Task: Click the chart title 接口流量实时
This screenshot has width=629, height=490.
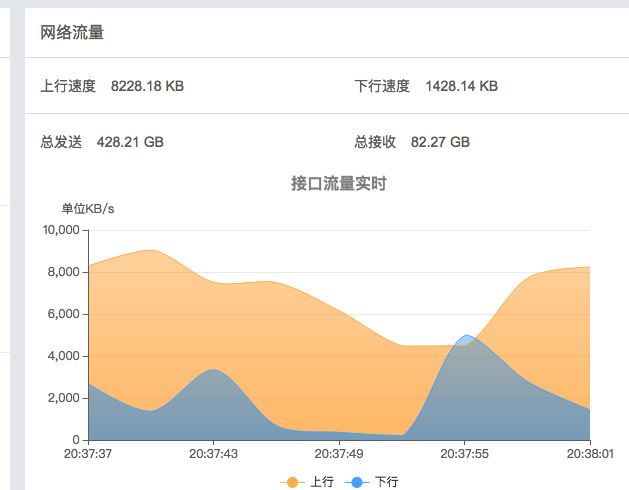Action: point(339,183)
